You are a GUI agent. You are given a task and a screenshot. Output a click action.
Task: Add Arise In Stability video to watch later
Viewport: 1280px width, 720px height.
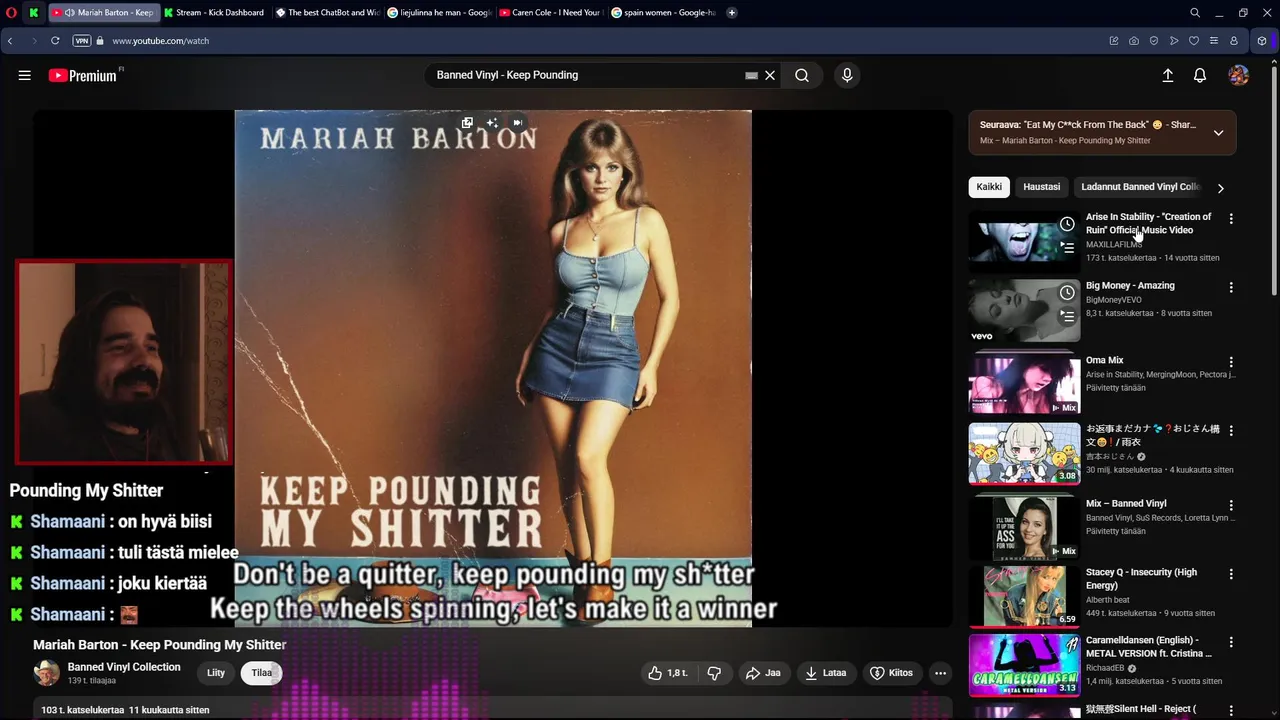point(1067,224)
